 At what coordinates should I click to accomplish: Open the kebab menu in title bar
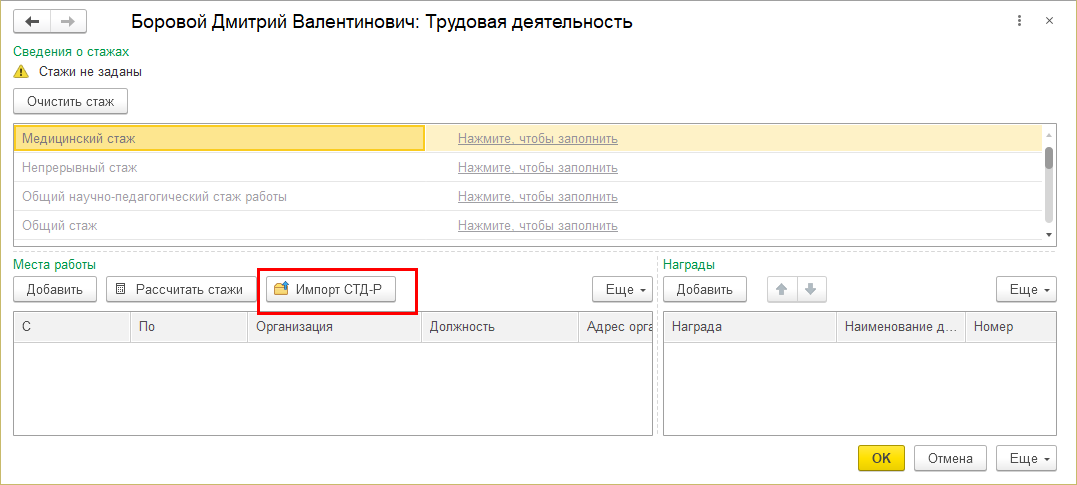[x=1019, y=21]
